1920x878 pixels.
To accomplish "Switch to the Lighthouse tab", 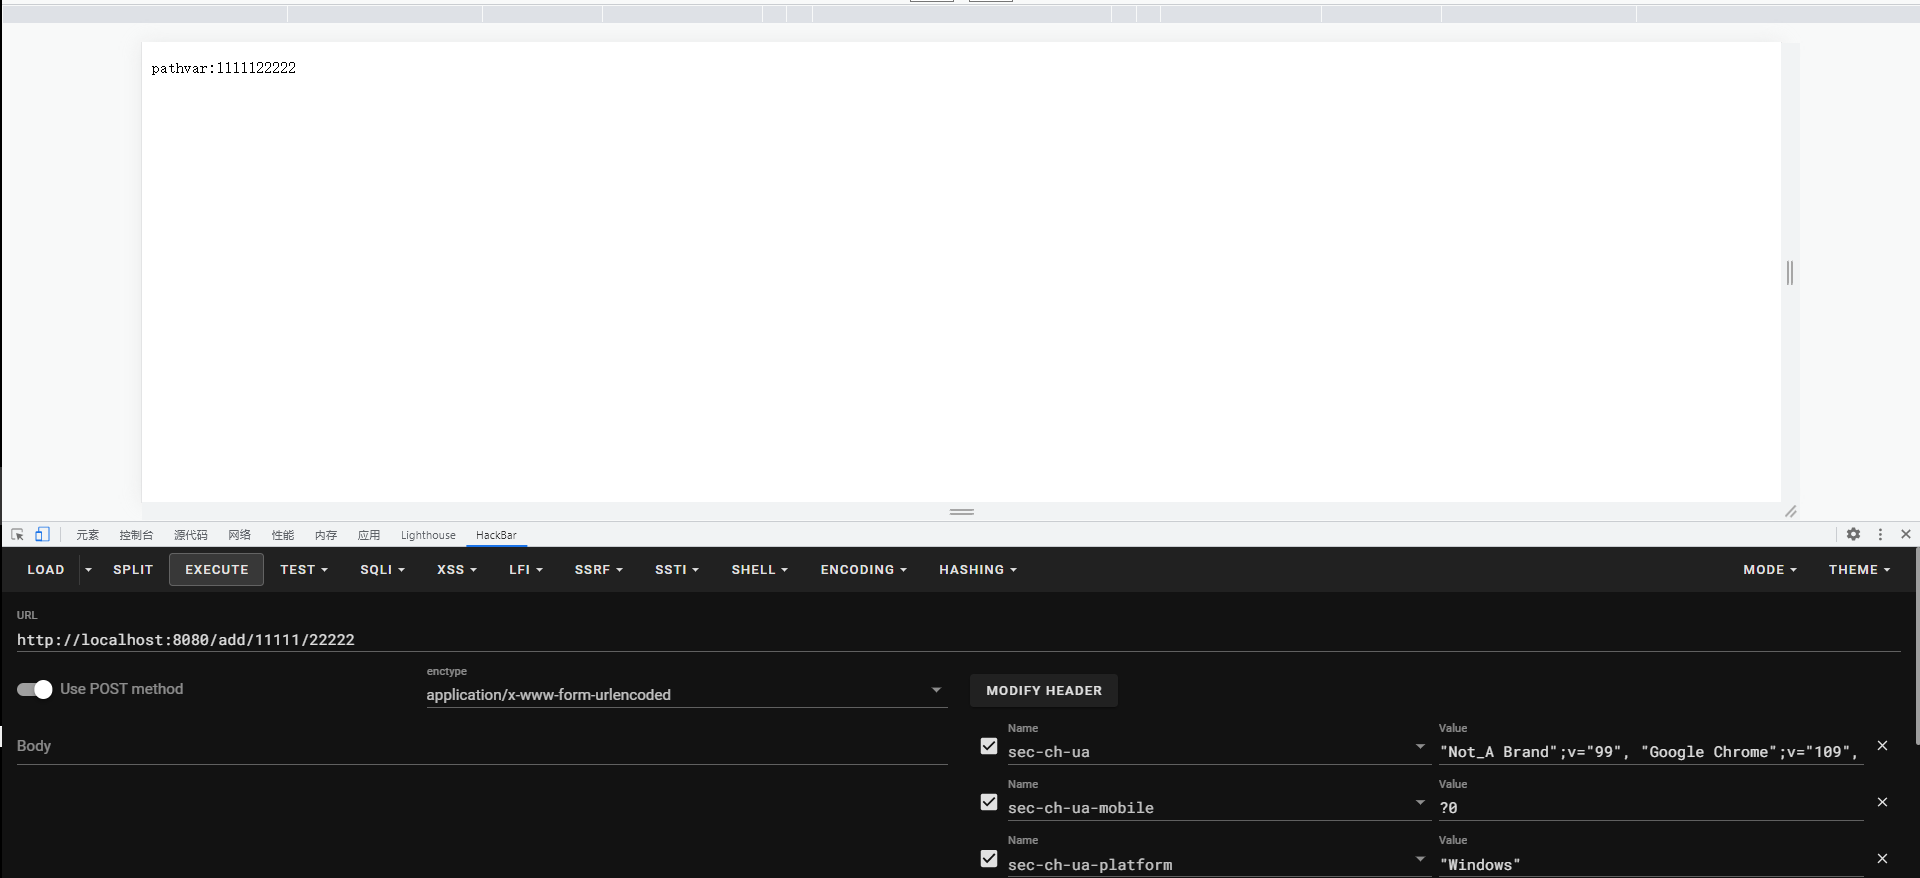I will pyautogui.click(x=428, y=535).
